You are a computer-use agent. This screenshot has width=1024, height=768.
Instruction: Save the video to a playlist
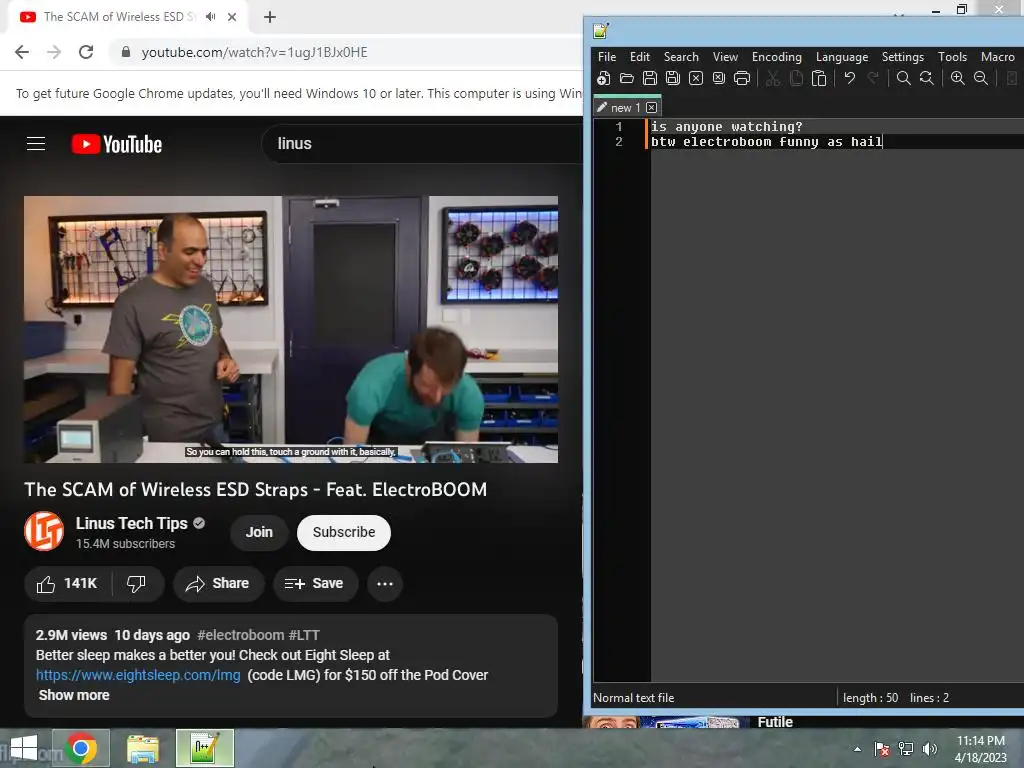pyautogui.click(x=315, y=583)
